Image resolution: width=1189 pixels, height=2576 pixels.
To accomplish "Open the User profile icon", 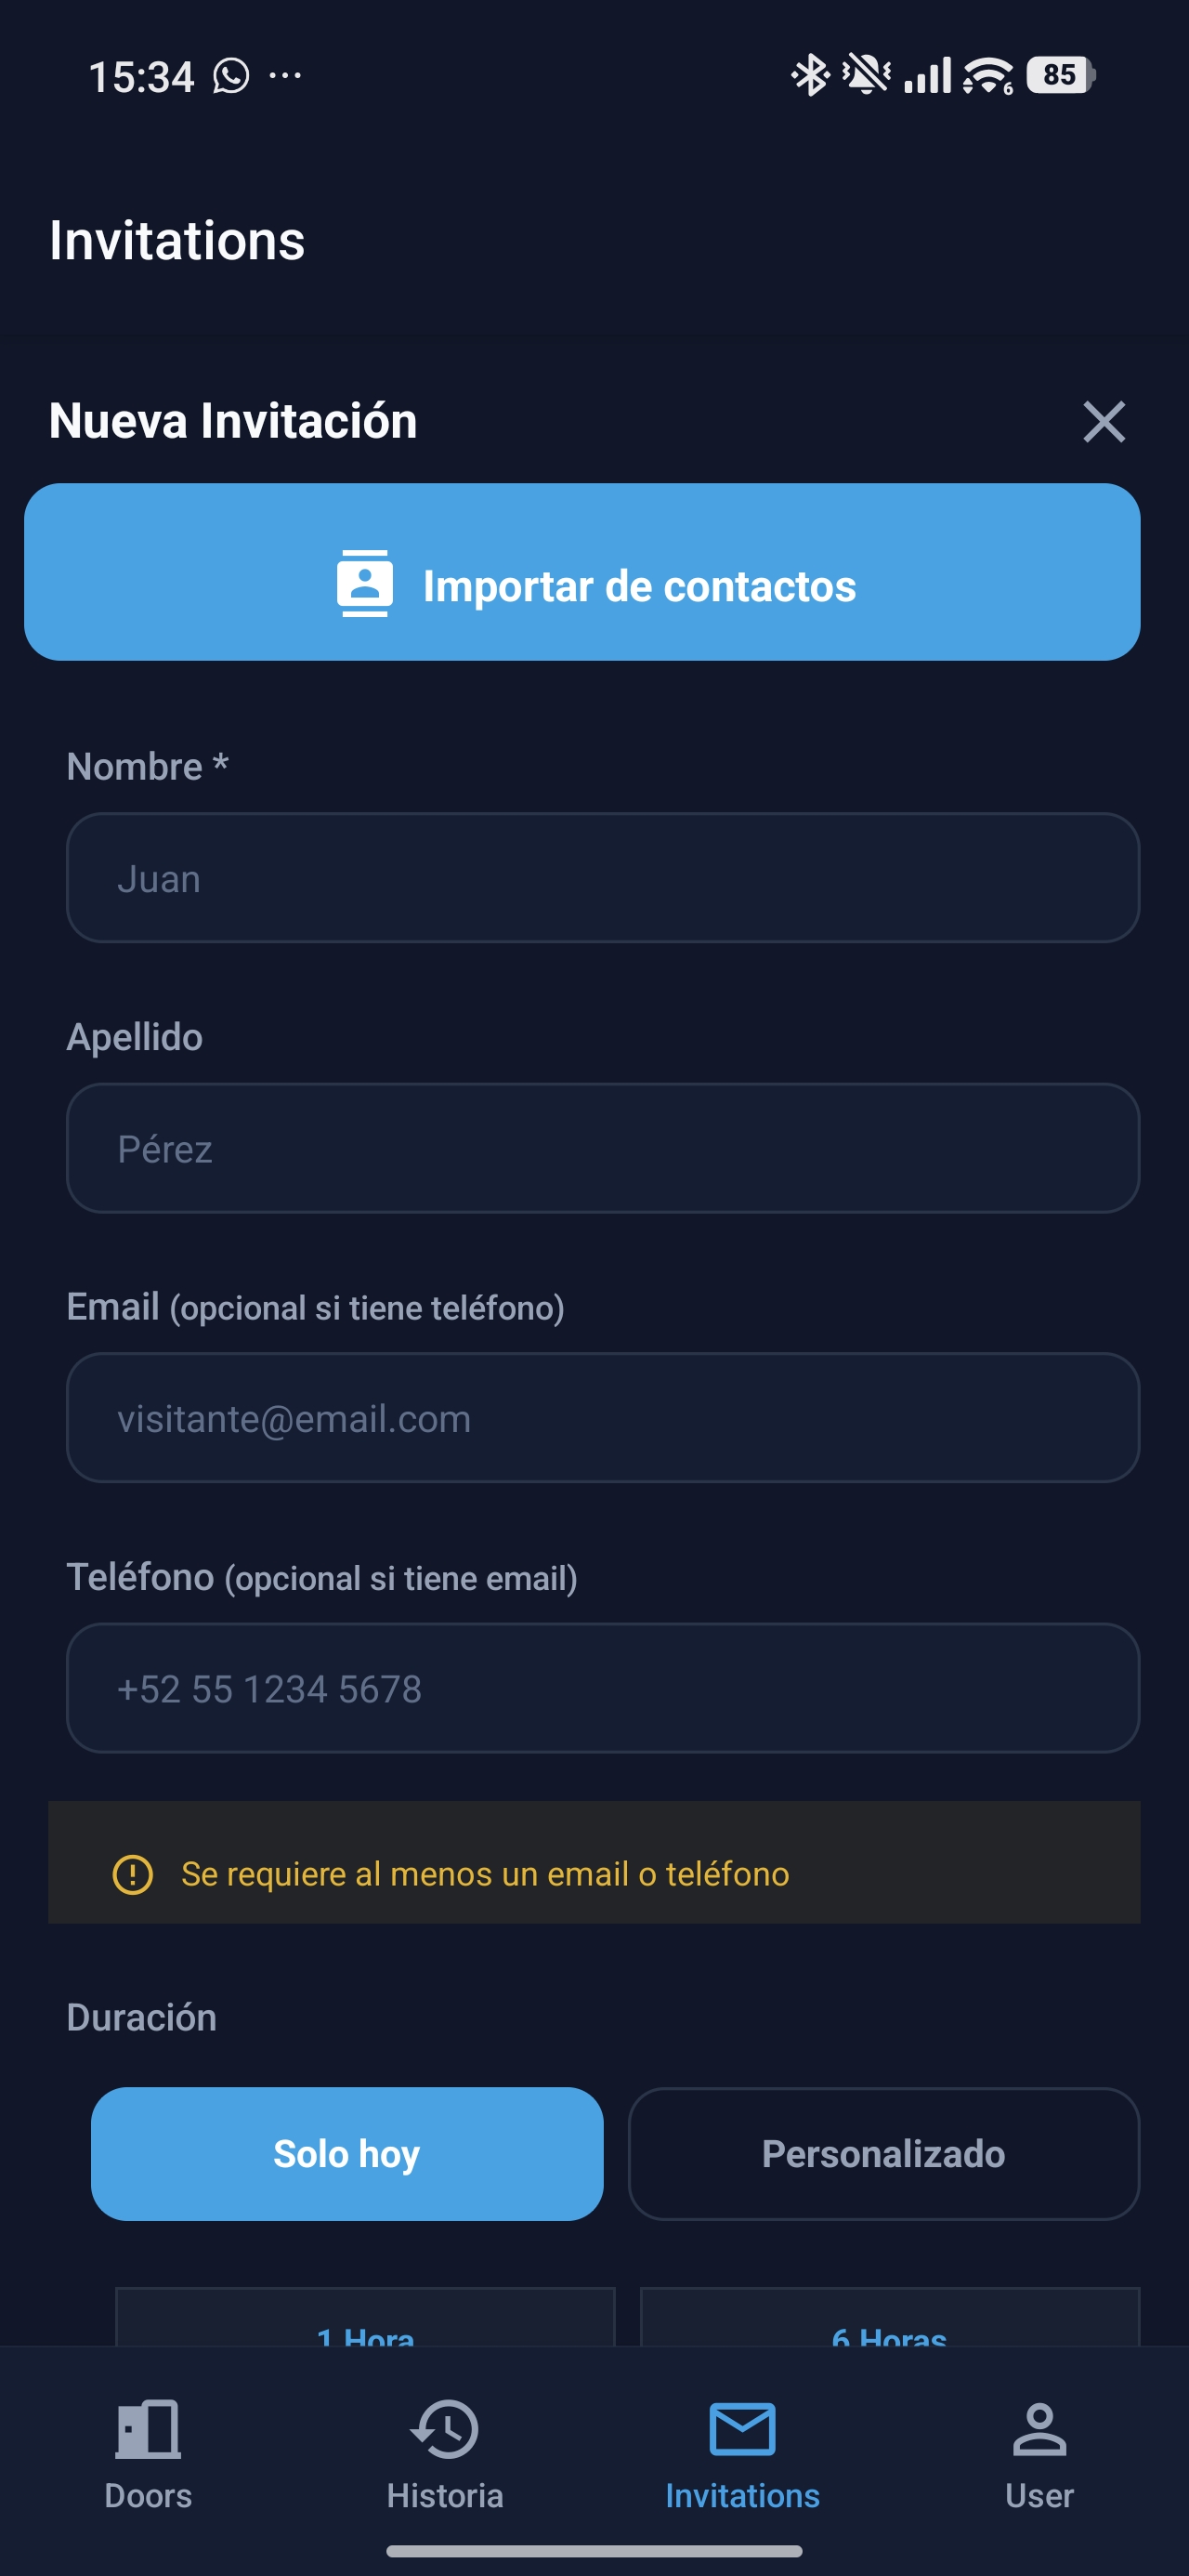I will pyautogui.click(x=1039, y=2430).
